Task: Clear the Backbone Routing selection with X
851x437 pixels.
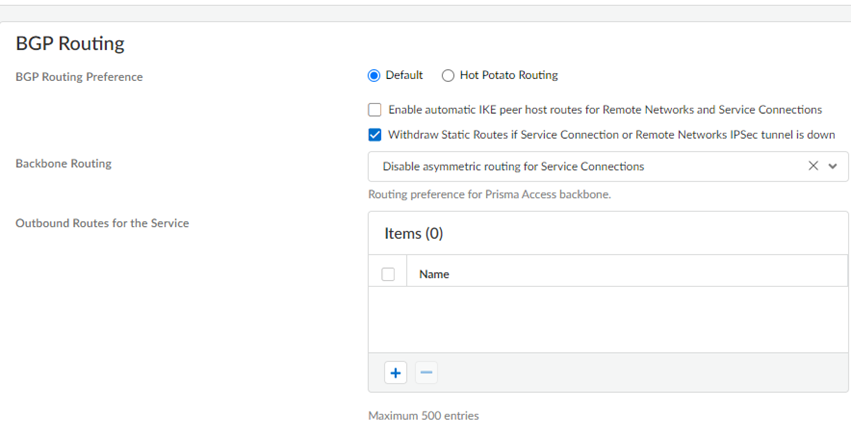Action: (813, 167)
